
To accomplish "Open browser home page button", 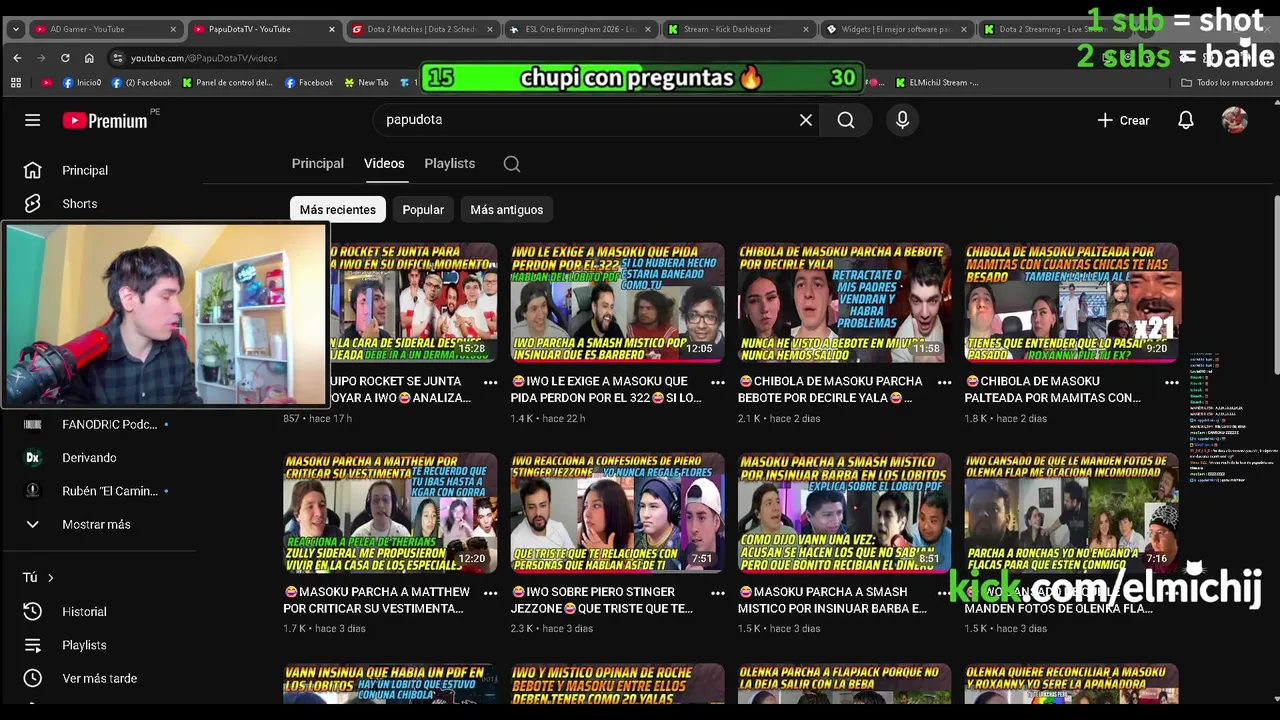I will pos(89,58).
